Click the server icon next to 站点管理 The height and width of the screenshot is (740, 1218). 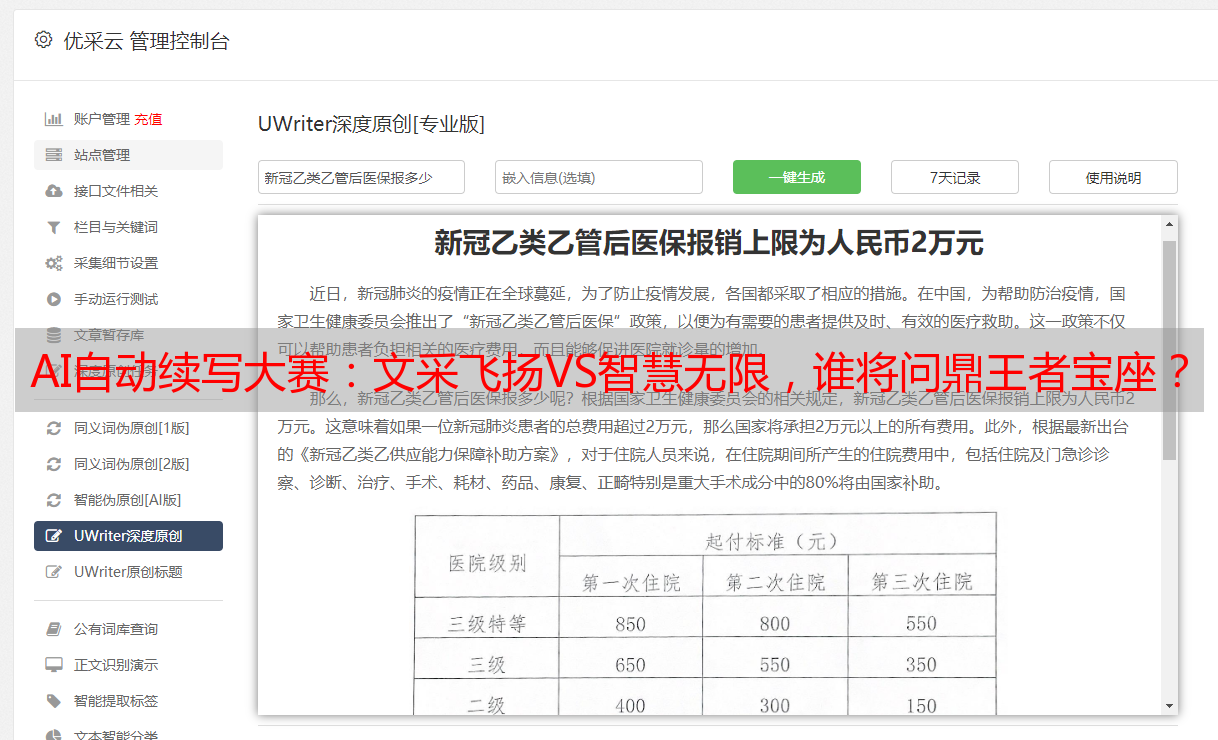pyautogui.click(x=54, y=155)
